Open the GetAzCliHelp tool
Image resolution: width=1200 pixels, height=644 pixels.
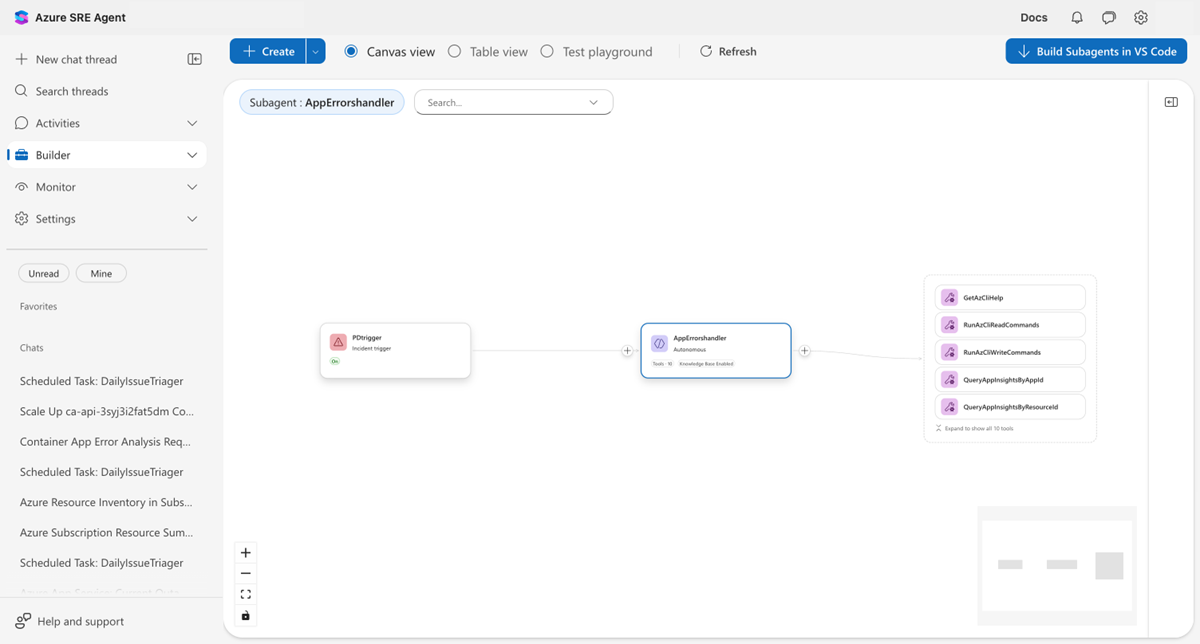(1009, 297)
